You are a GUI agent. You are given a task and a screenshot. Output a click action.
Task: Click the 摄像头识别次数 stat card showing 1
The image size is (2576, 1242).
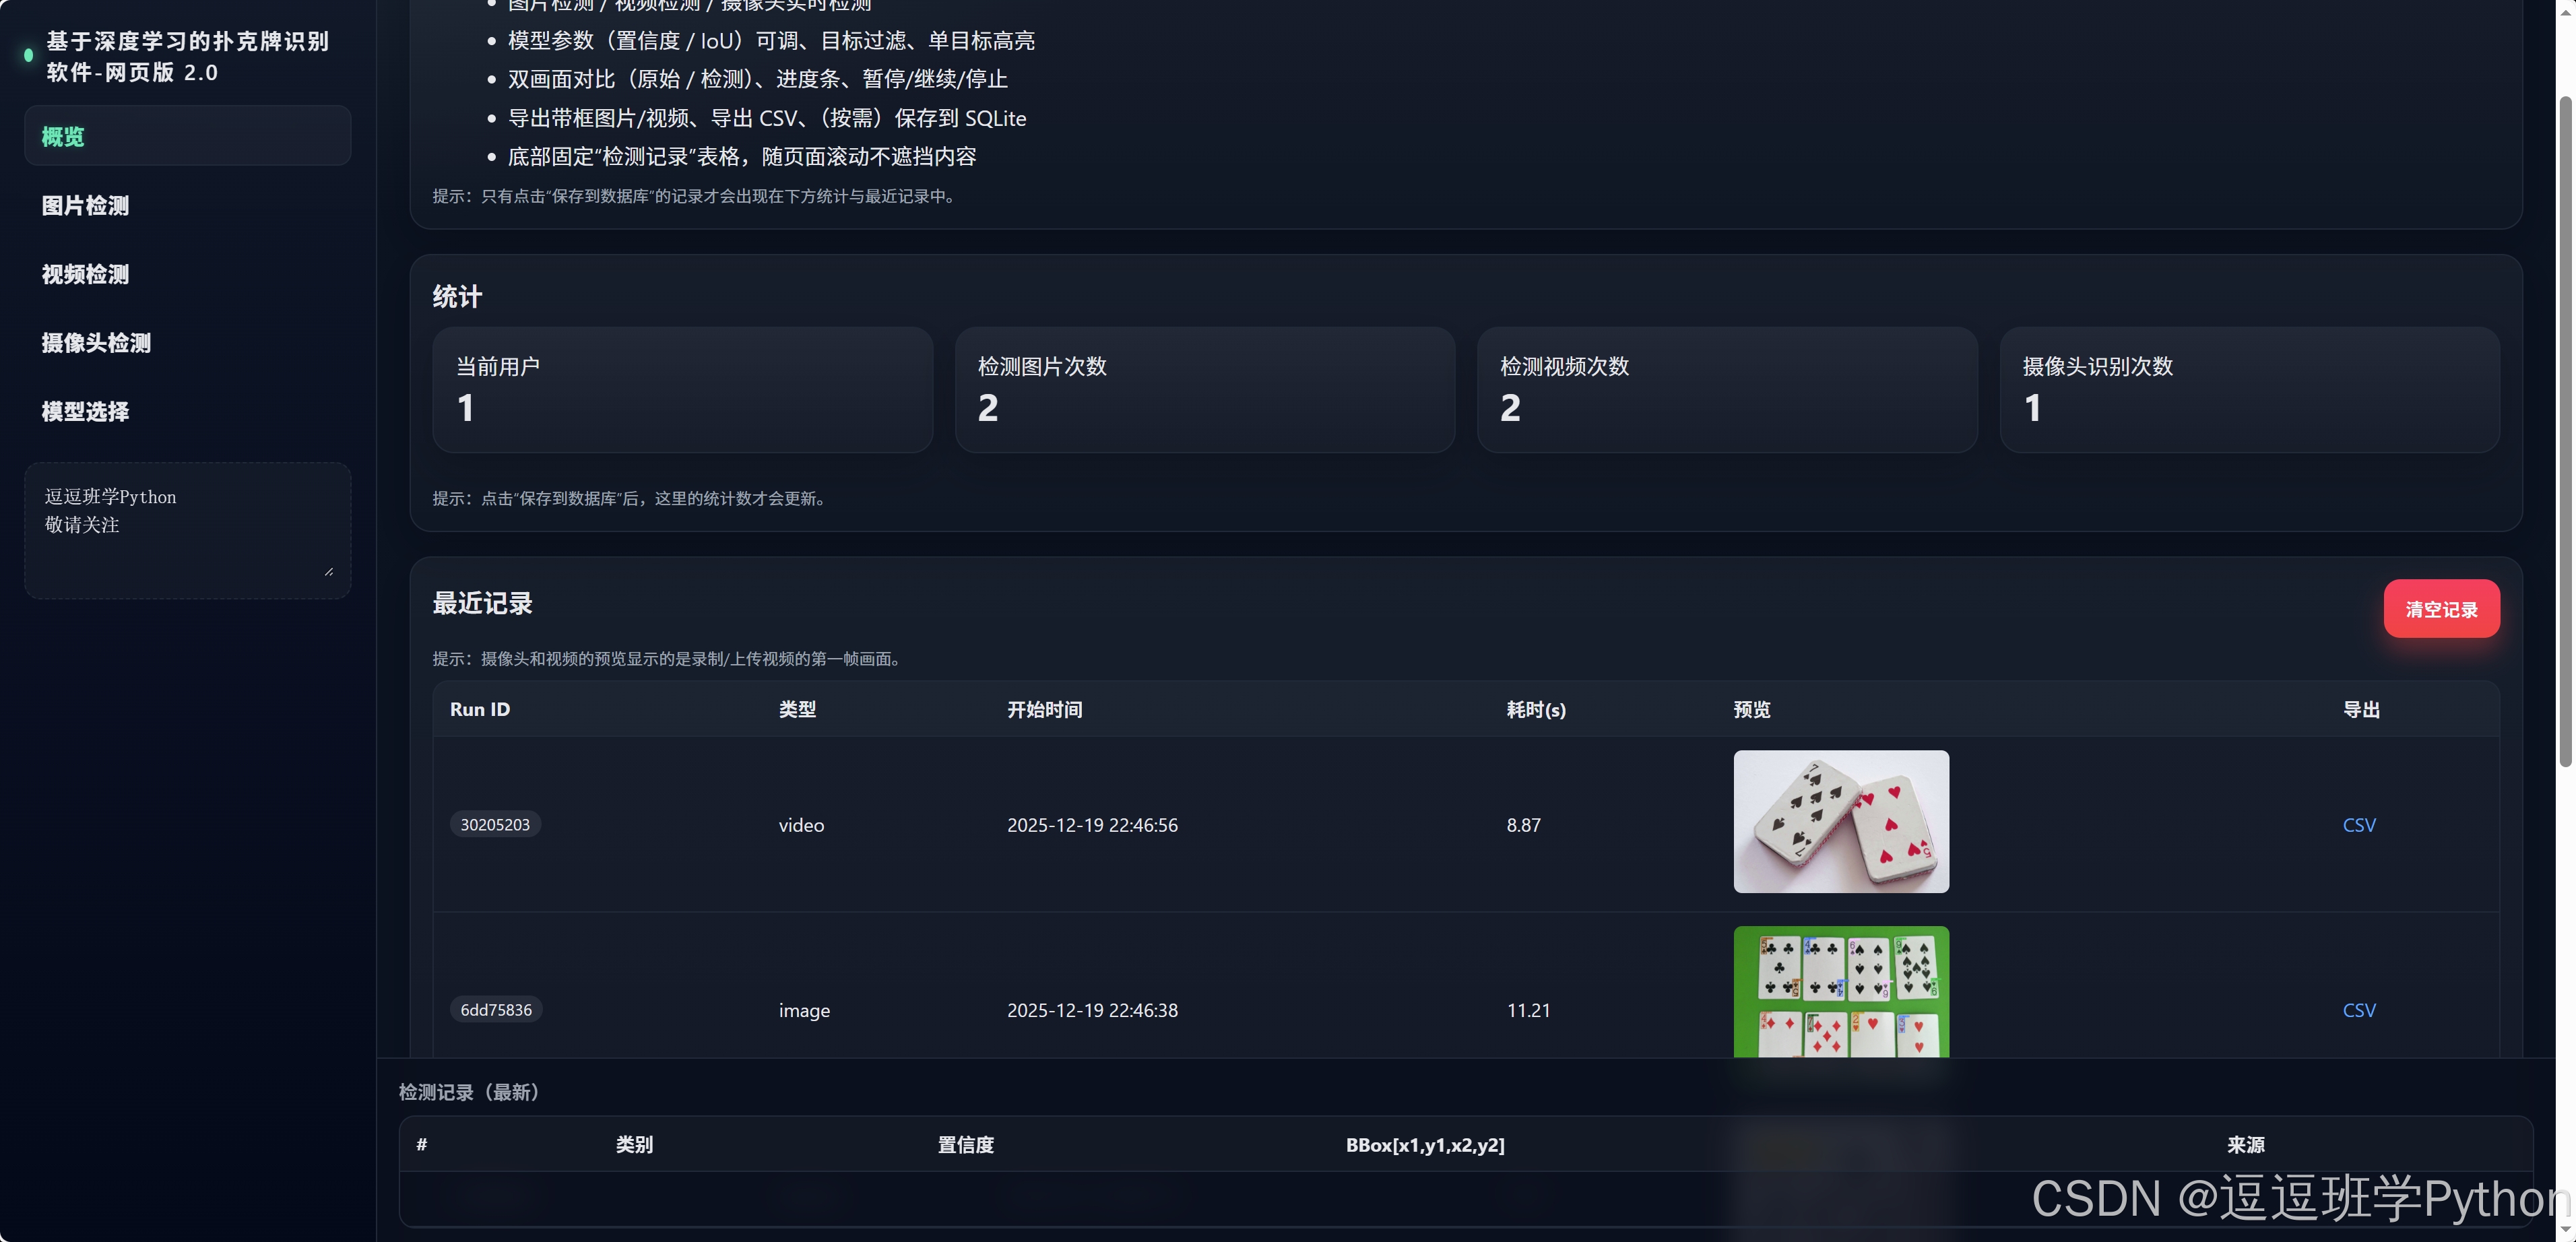tap(2249, 390)
